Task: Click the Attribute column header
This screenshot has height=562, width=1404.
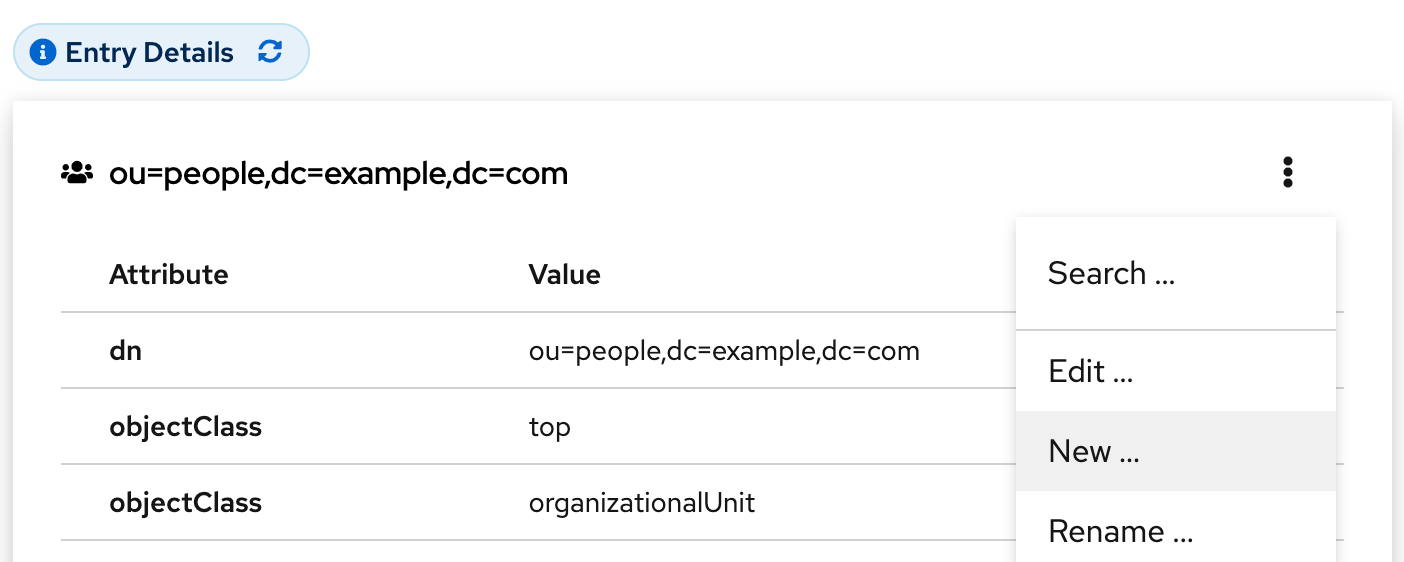Action: 168,274
